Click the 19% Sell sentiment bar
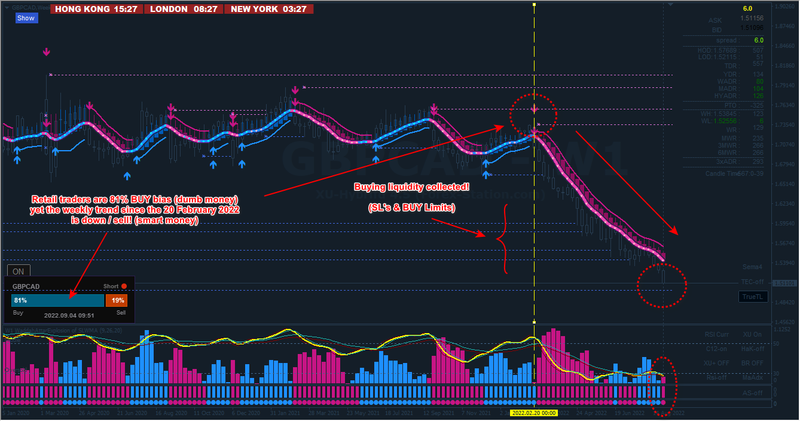Image resolution: width=800 pixels, height=421 pixels. click(116, 301)
